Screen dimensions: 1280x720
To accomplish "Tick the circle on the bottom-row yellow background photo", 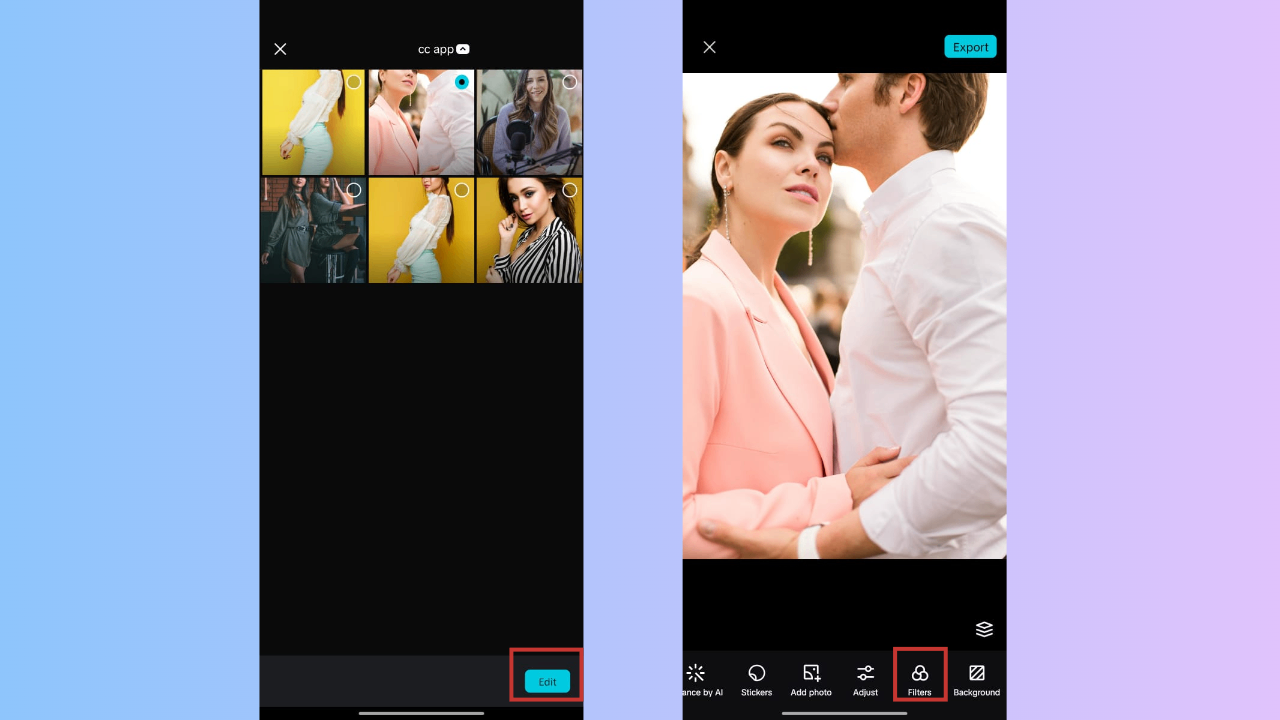I will click(x=461, y=189).
